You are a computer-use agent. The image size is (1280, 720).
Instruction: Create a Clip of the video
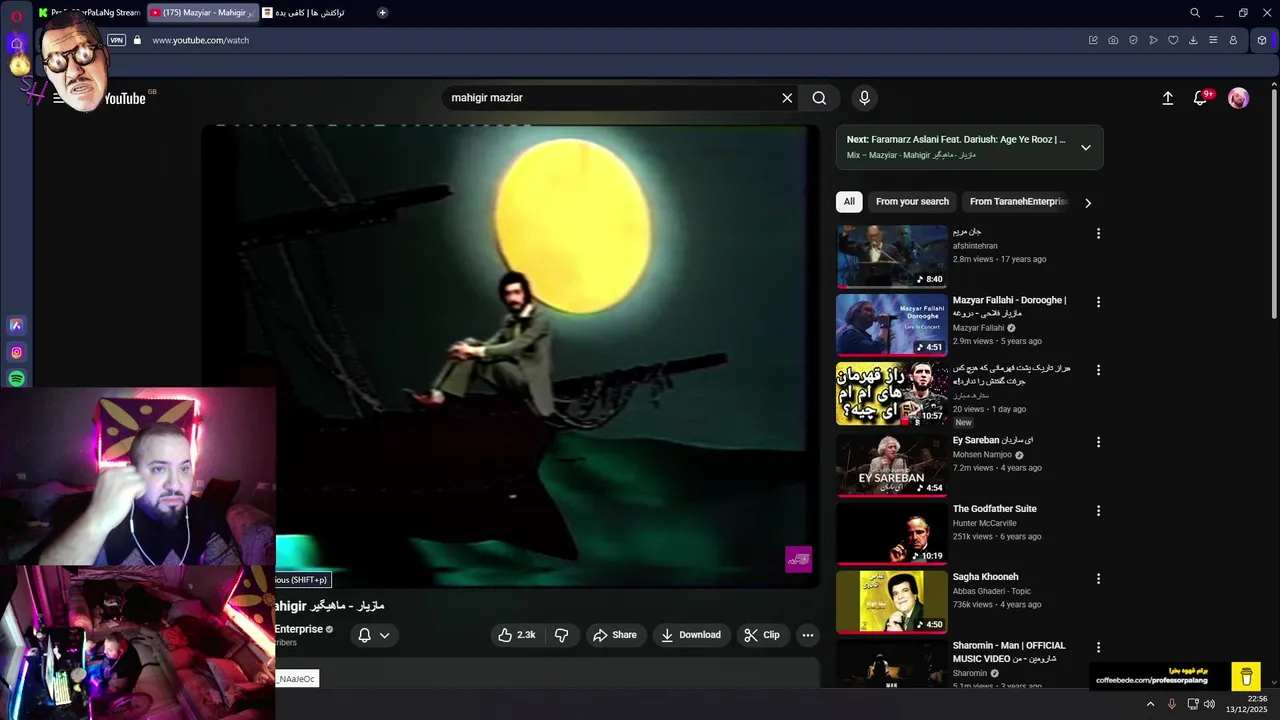tap(762, 635)
